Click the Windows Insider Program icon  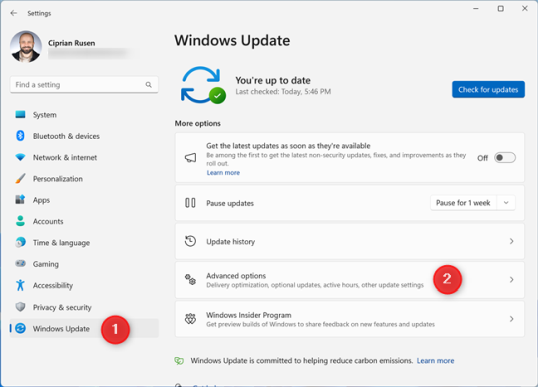[x=190, y=319]
